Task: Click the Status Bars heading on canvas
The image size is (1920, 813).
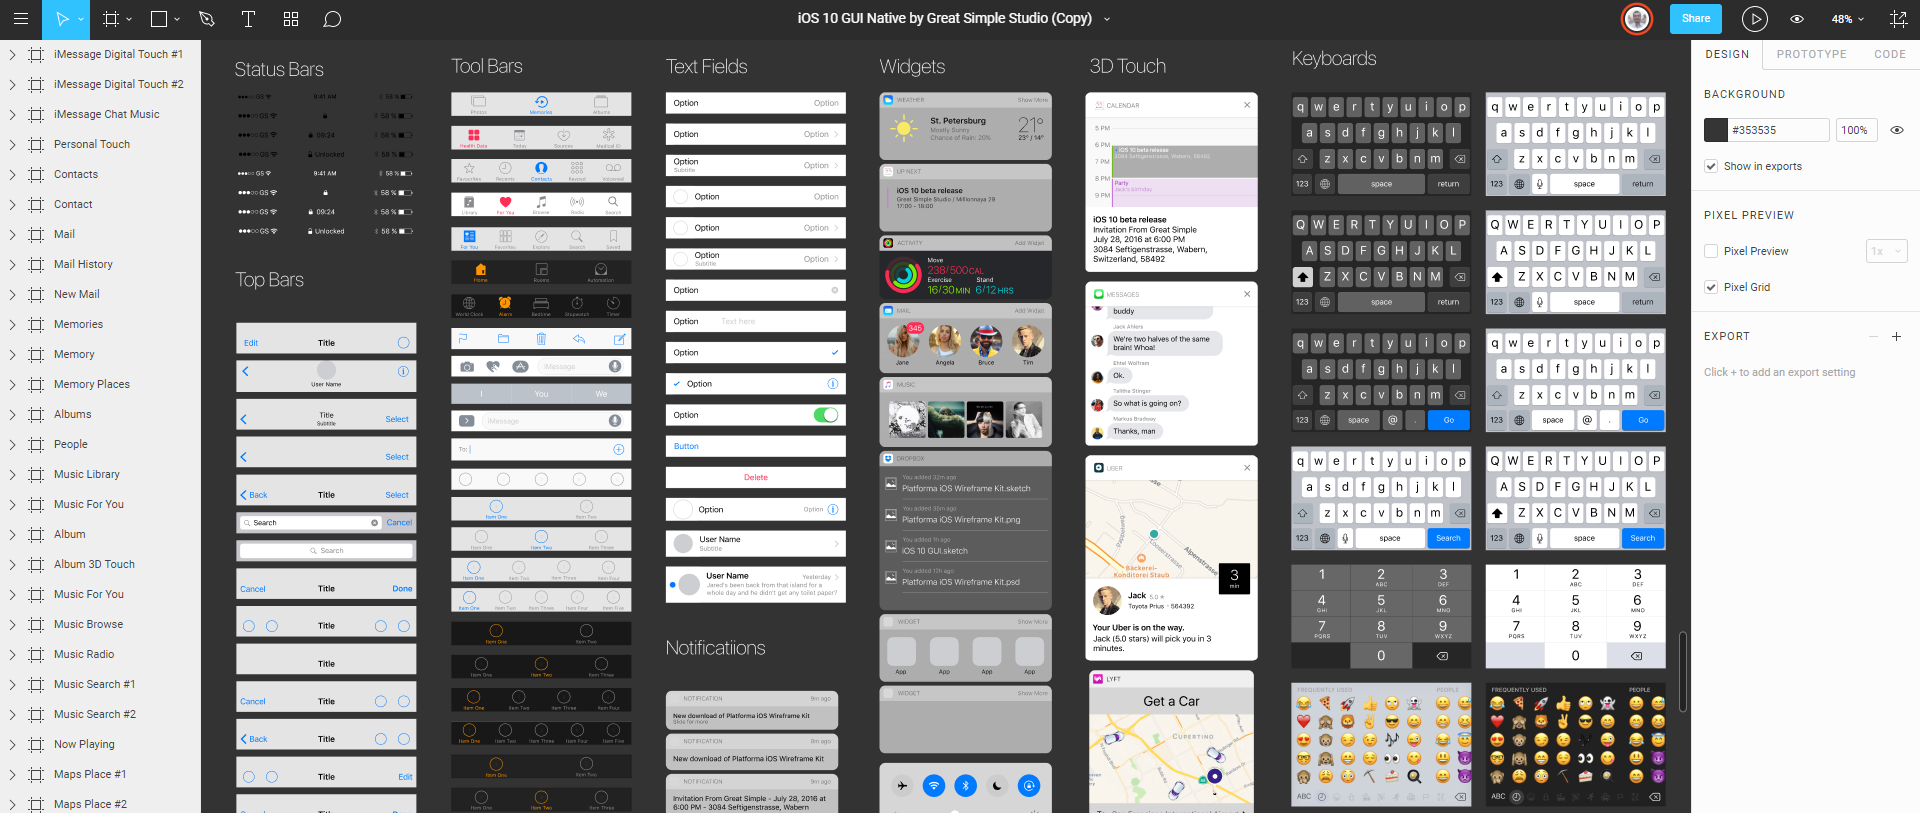Action: pos(279,69)
